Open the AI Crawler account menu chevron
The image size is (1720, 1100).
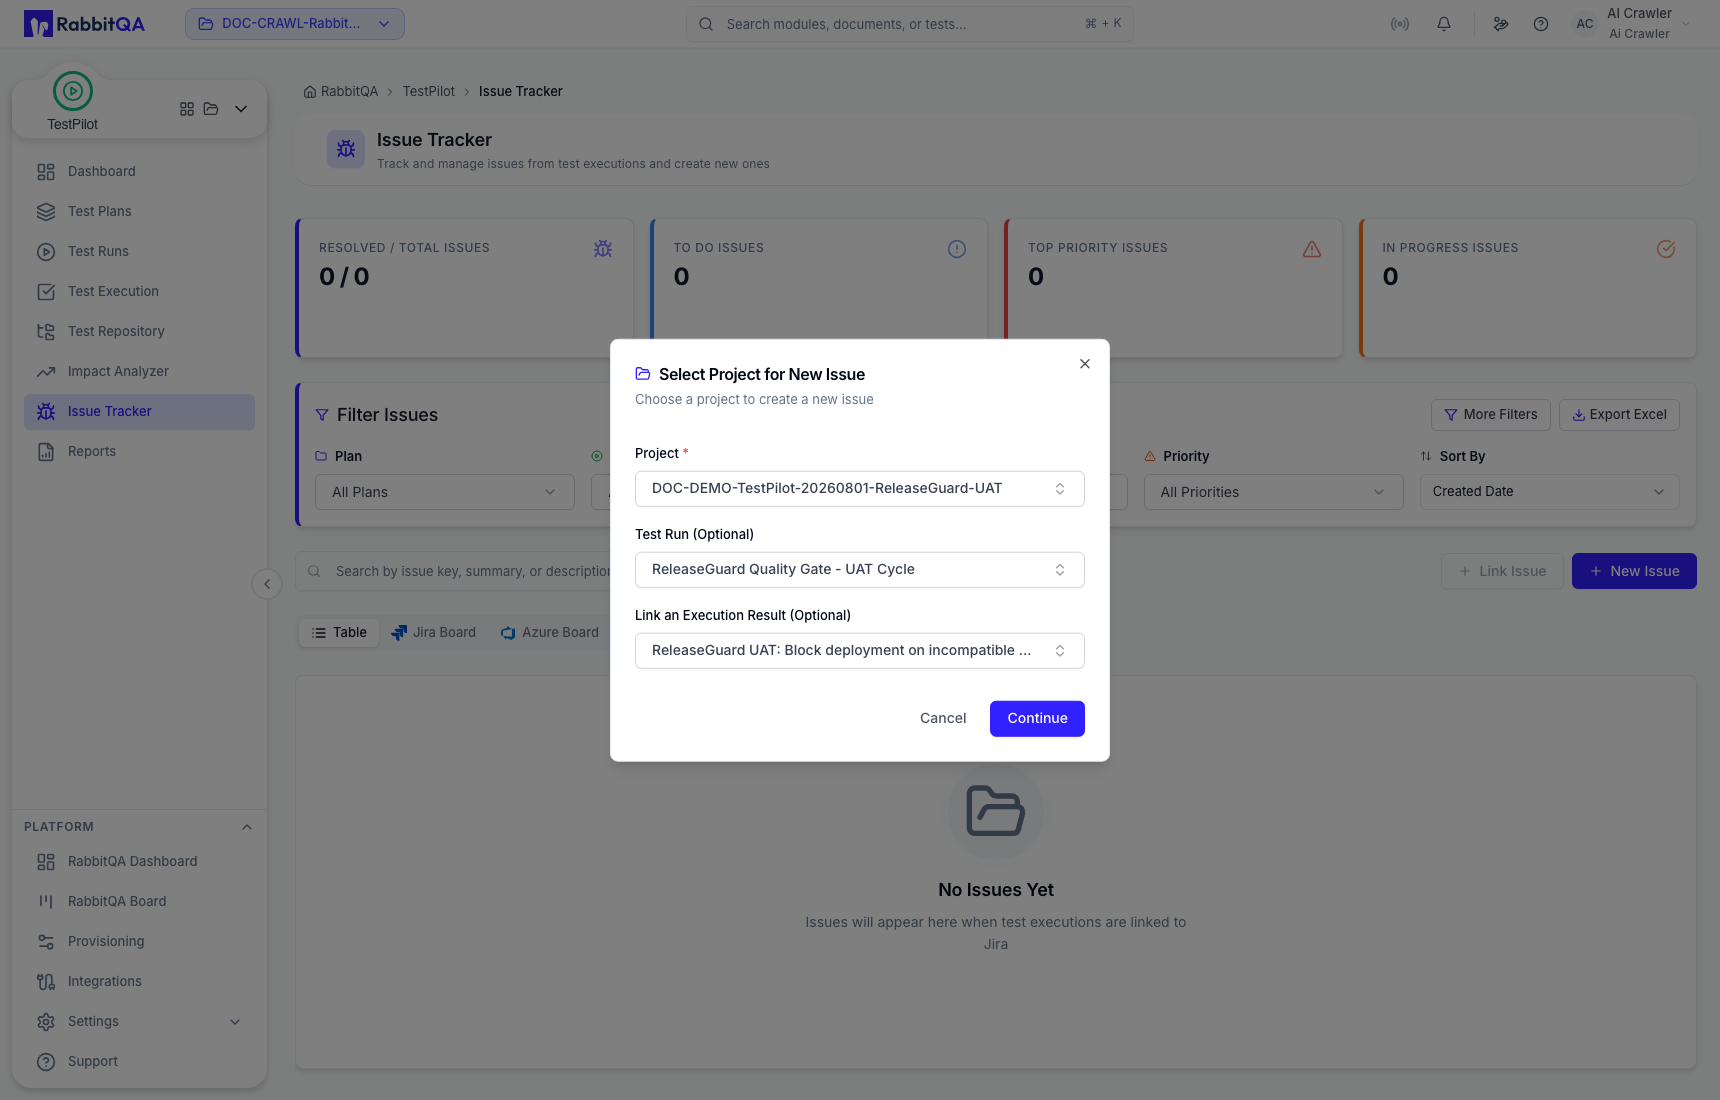pos(1686,24)
